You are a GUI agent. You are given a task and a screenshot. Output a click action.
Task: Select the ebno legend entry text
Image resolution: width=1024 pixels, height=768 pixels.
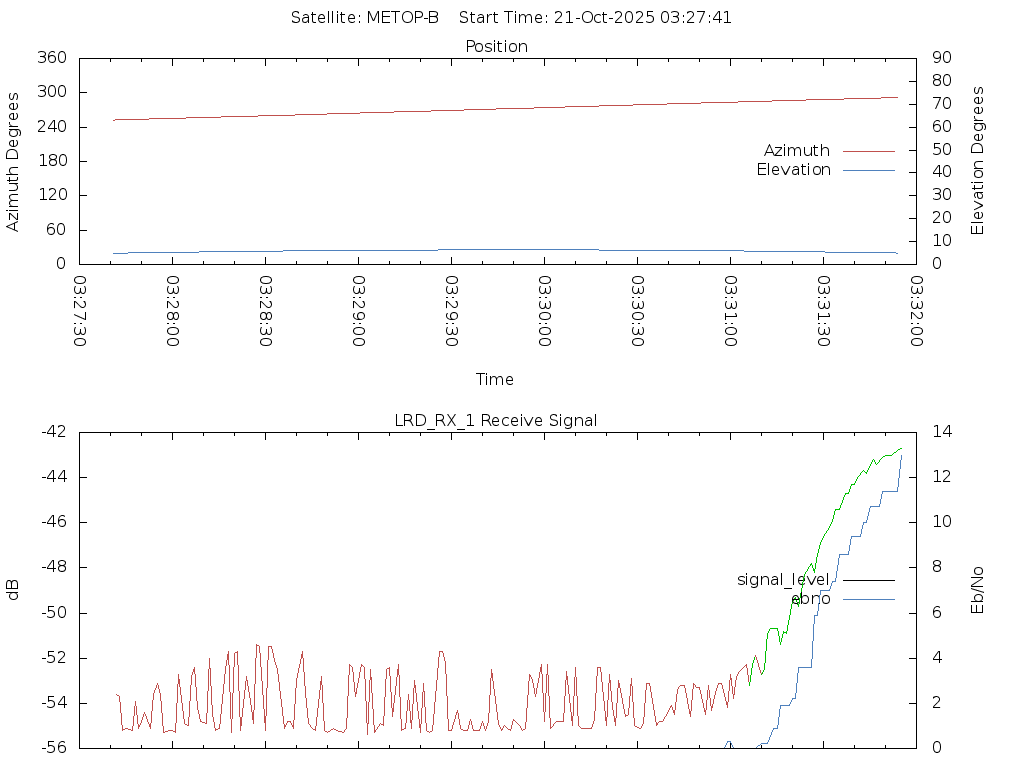(x=810, y=599)
